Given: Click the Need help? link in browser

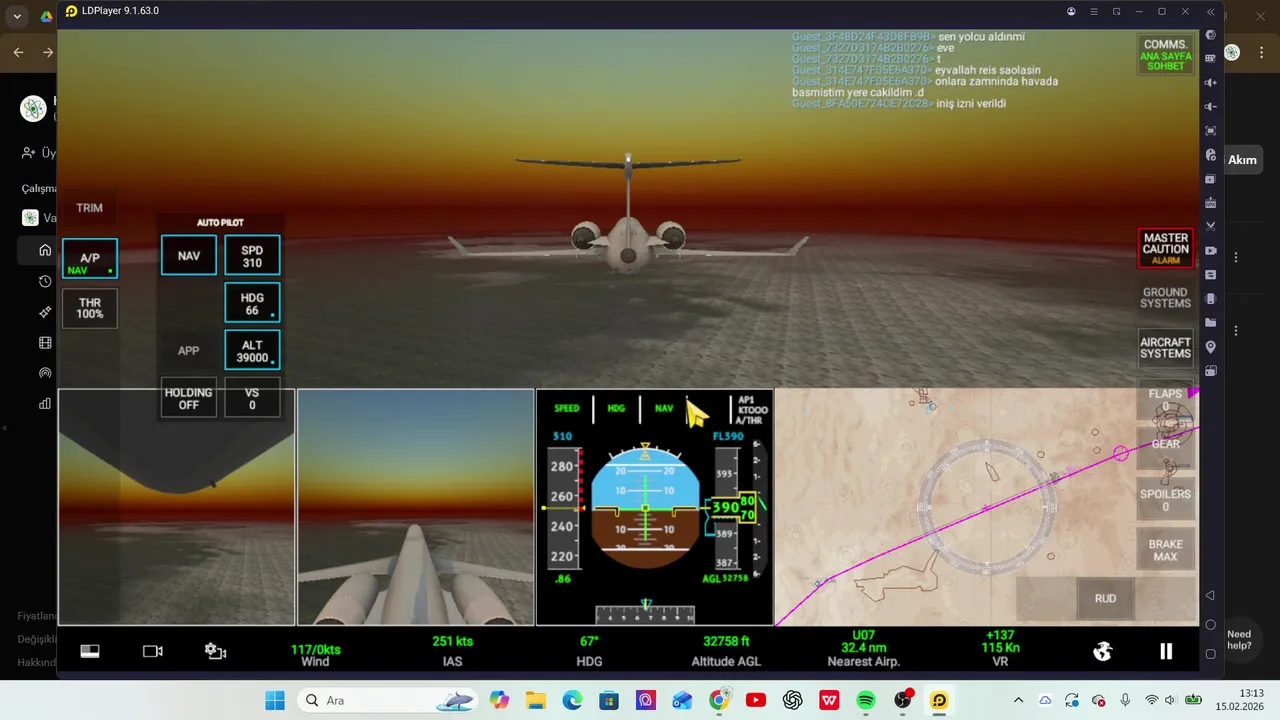Looking at the screenshot, I should tap(1239, 640).
